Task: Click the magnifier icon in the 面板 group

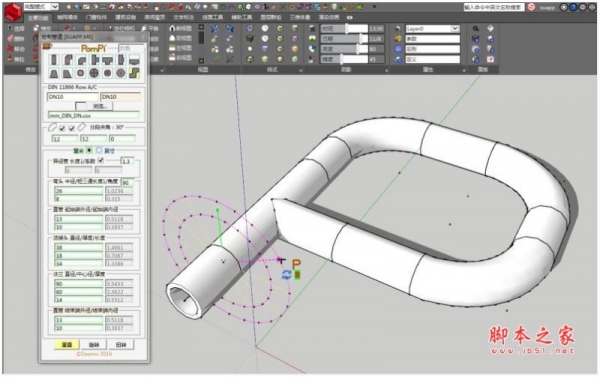Action: coord(476,28)
